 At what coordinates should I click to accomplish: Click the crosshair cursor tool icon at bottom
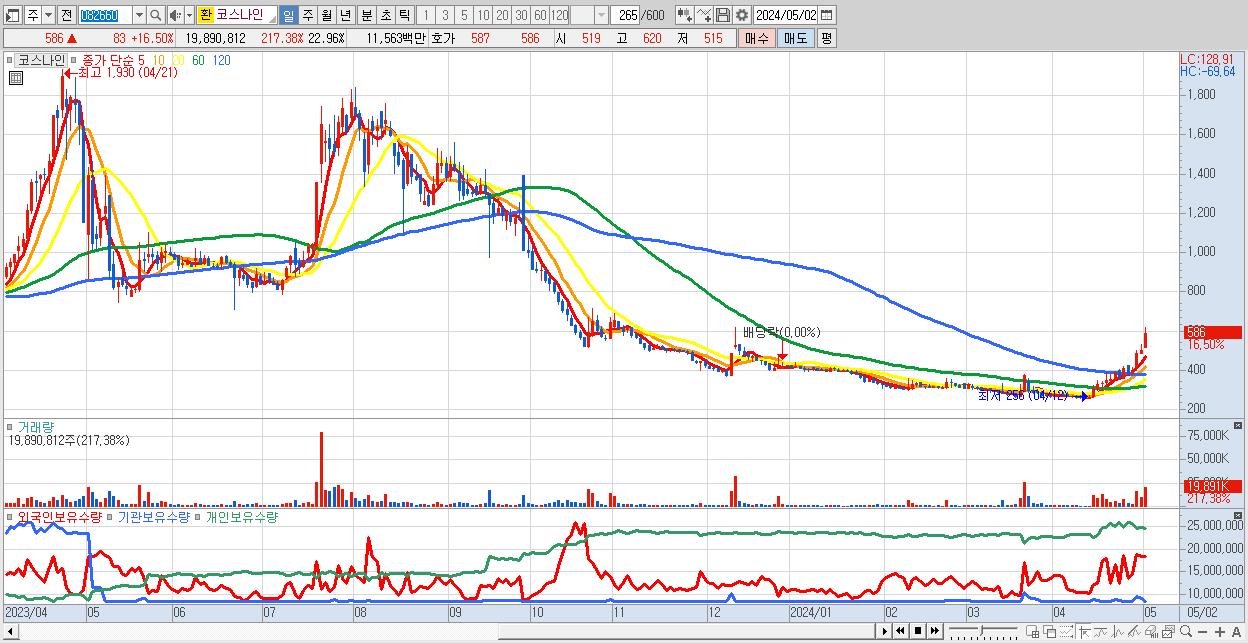1084,632
